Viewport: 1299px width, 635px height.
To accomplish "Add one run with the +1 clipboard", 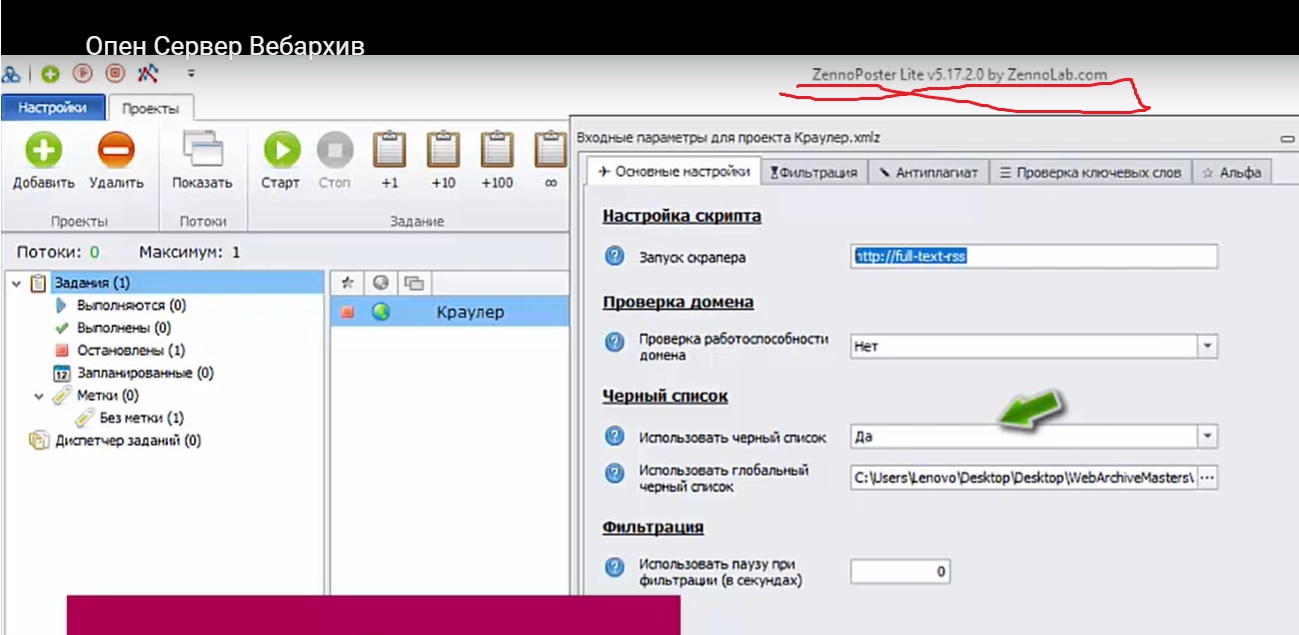I will (389, 150).
